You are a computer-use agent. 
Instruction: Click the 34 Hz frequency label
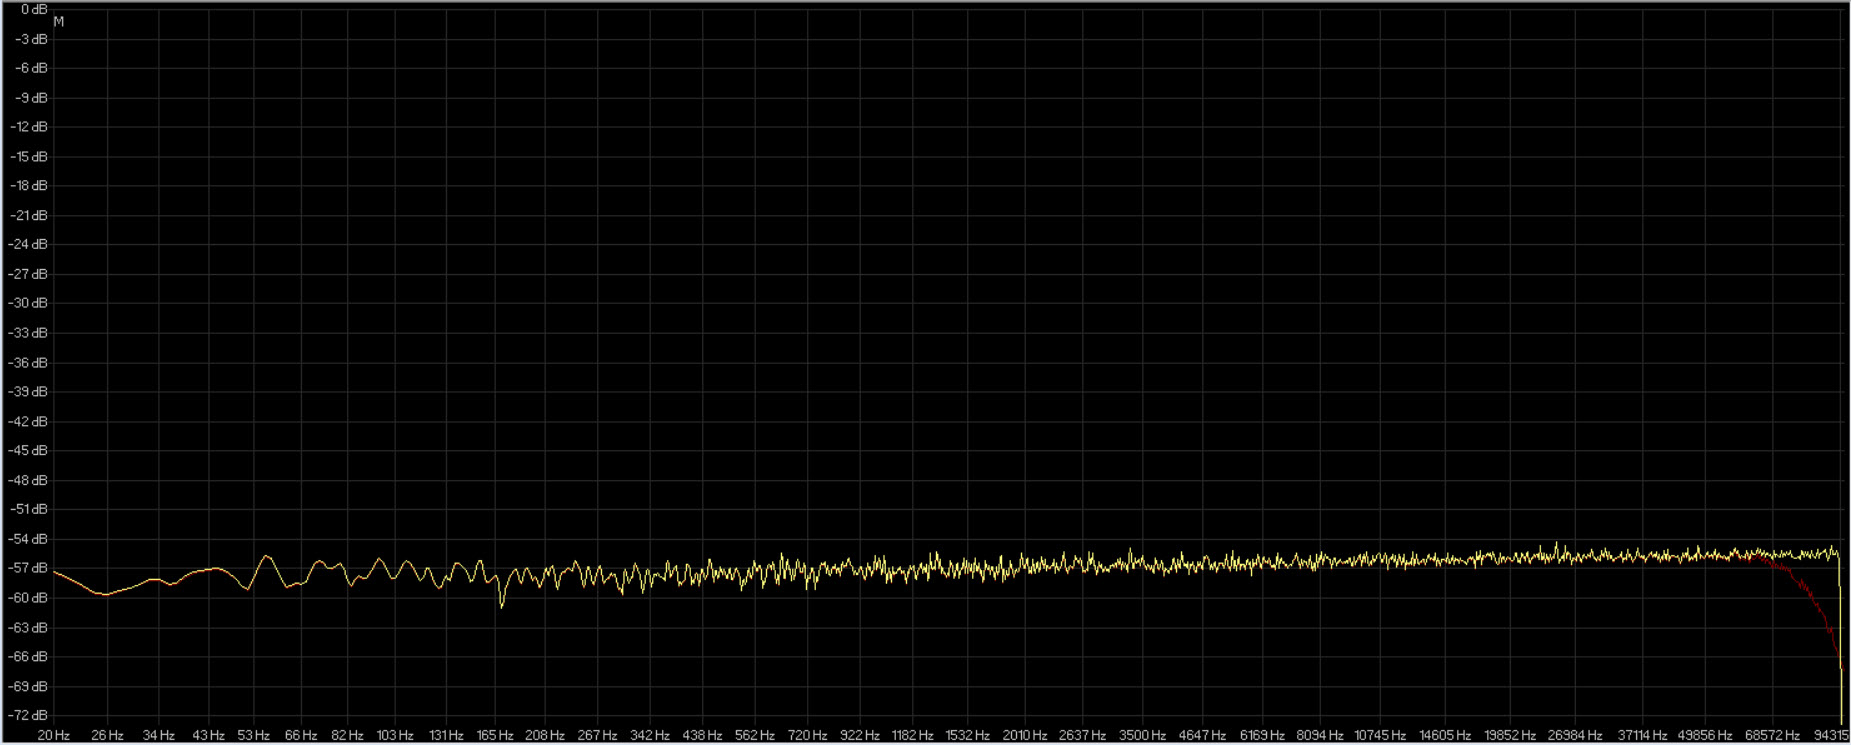click(159, 736)
